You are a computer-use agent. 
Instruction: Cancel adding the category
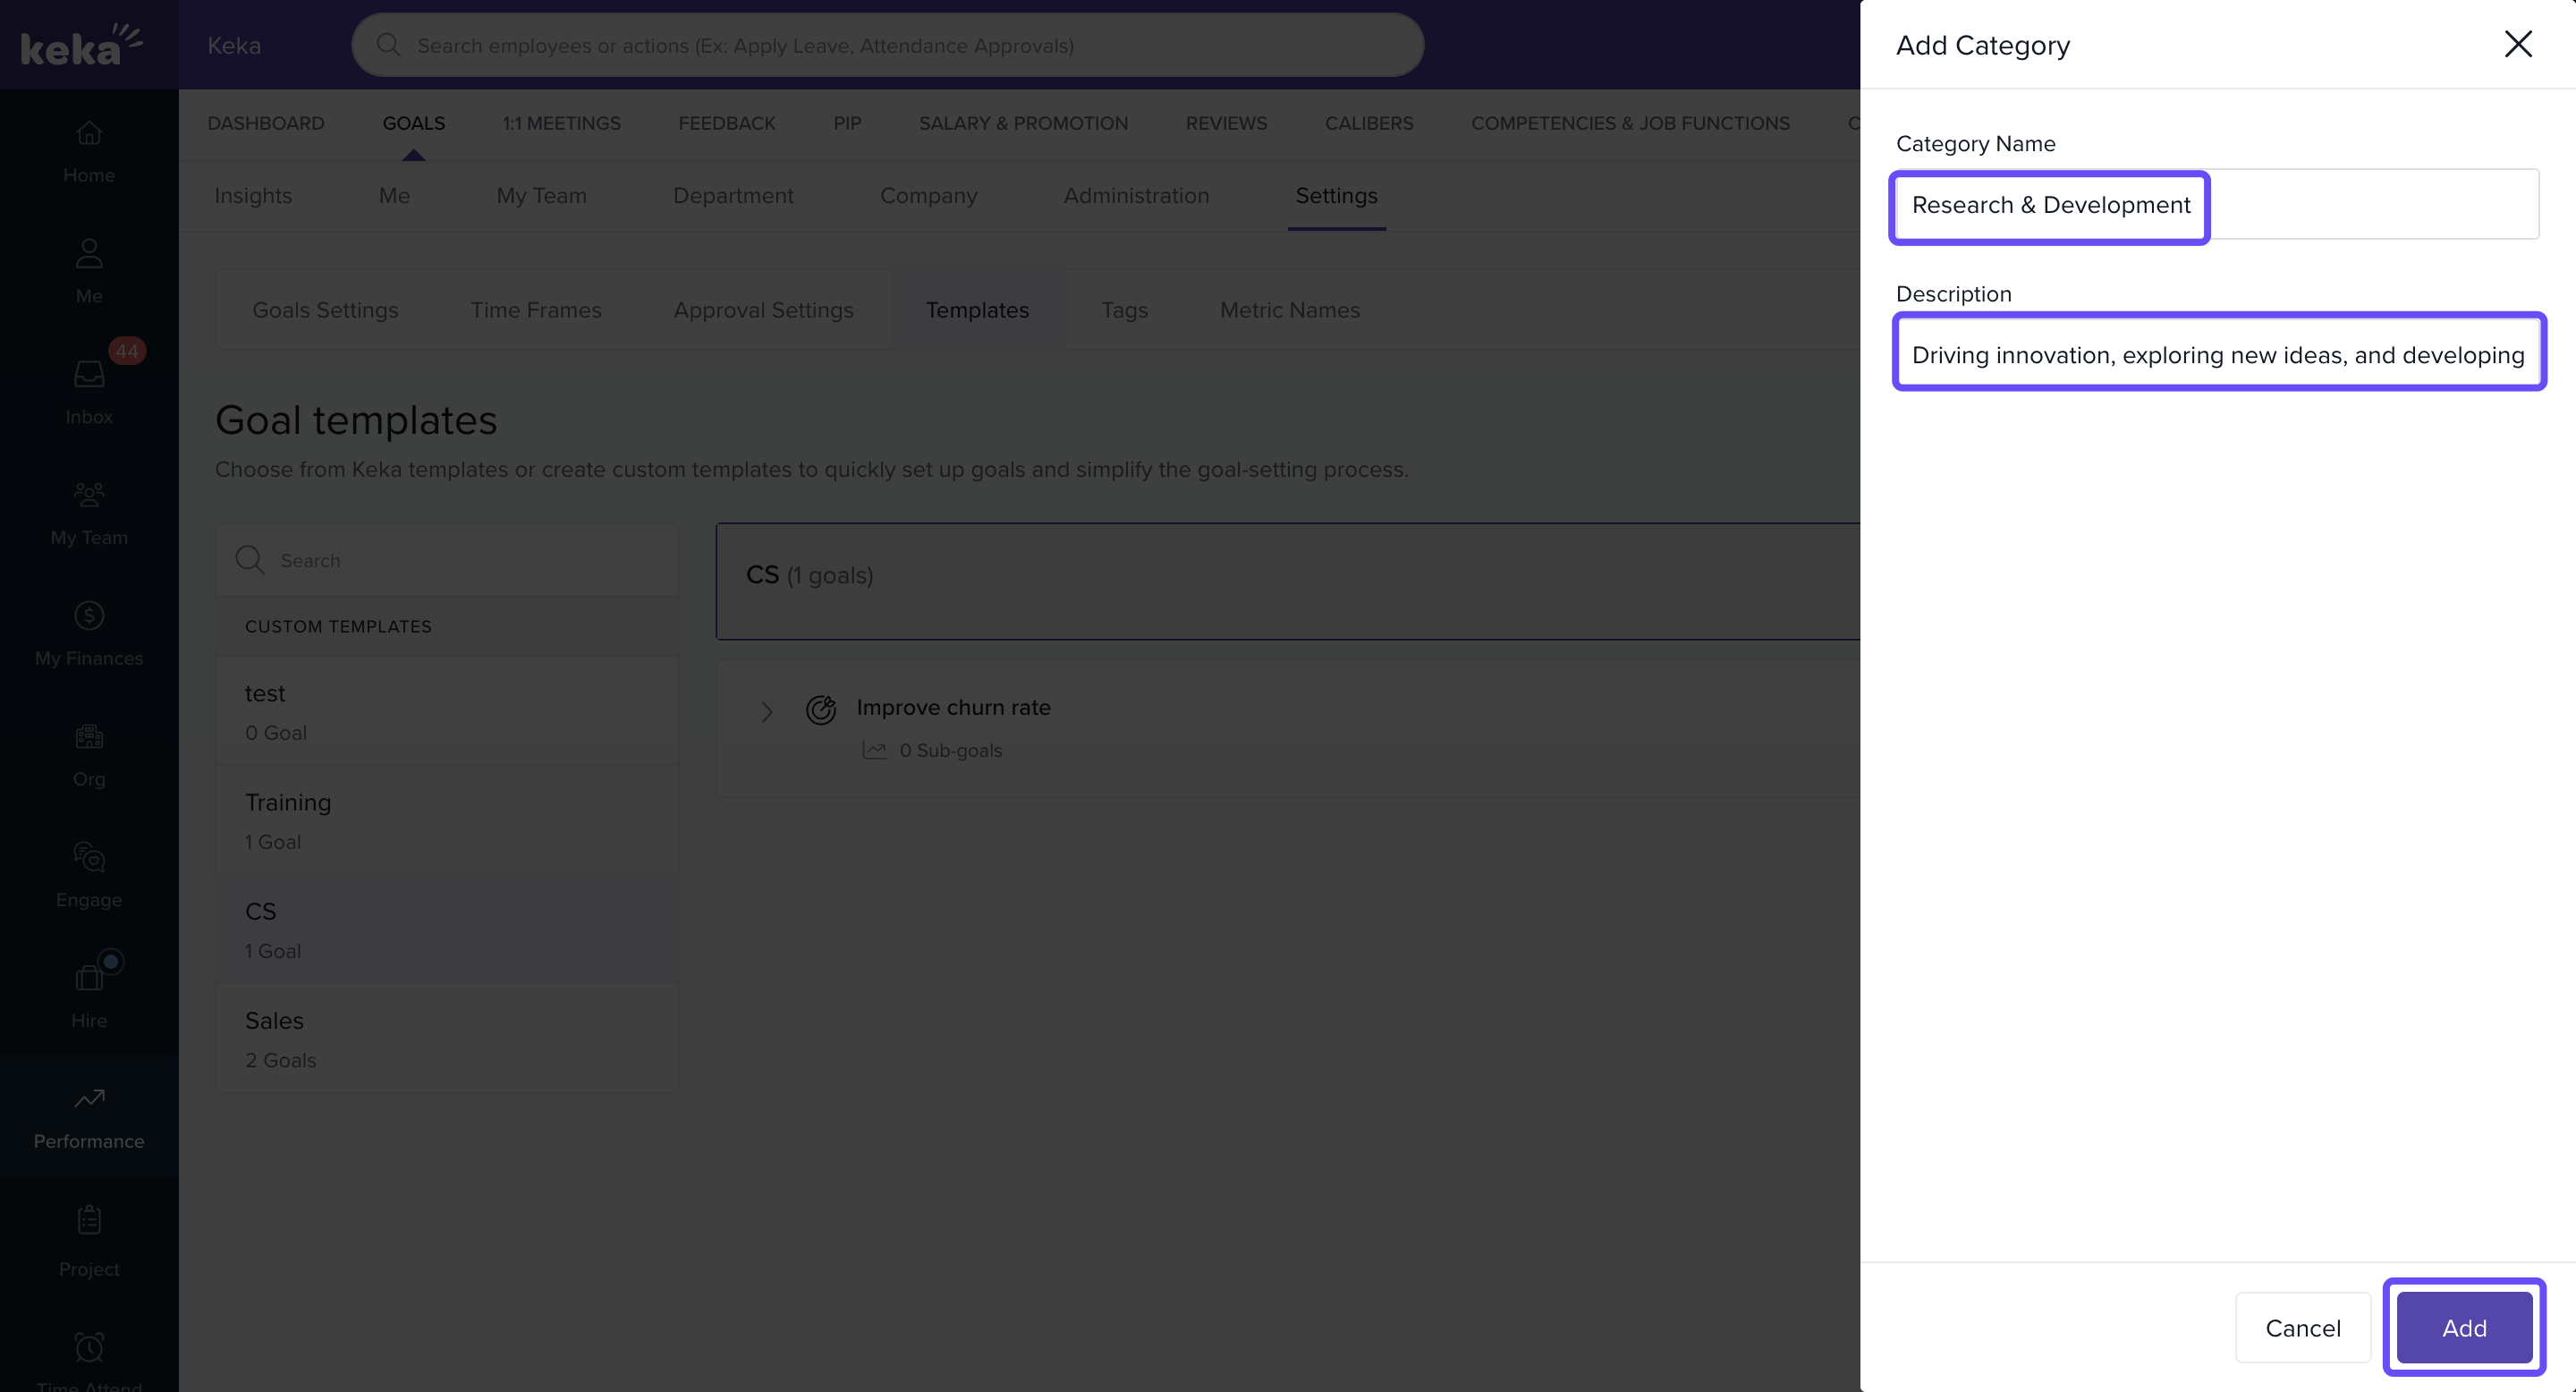pos(2302,1327)
